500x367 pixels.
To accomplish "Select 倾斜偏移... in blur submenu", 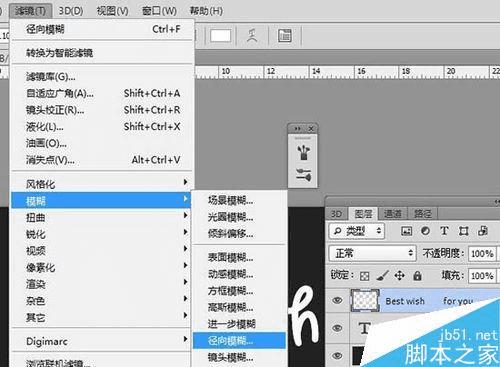I will (239, 233).
